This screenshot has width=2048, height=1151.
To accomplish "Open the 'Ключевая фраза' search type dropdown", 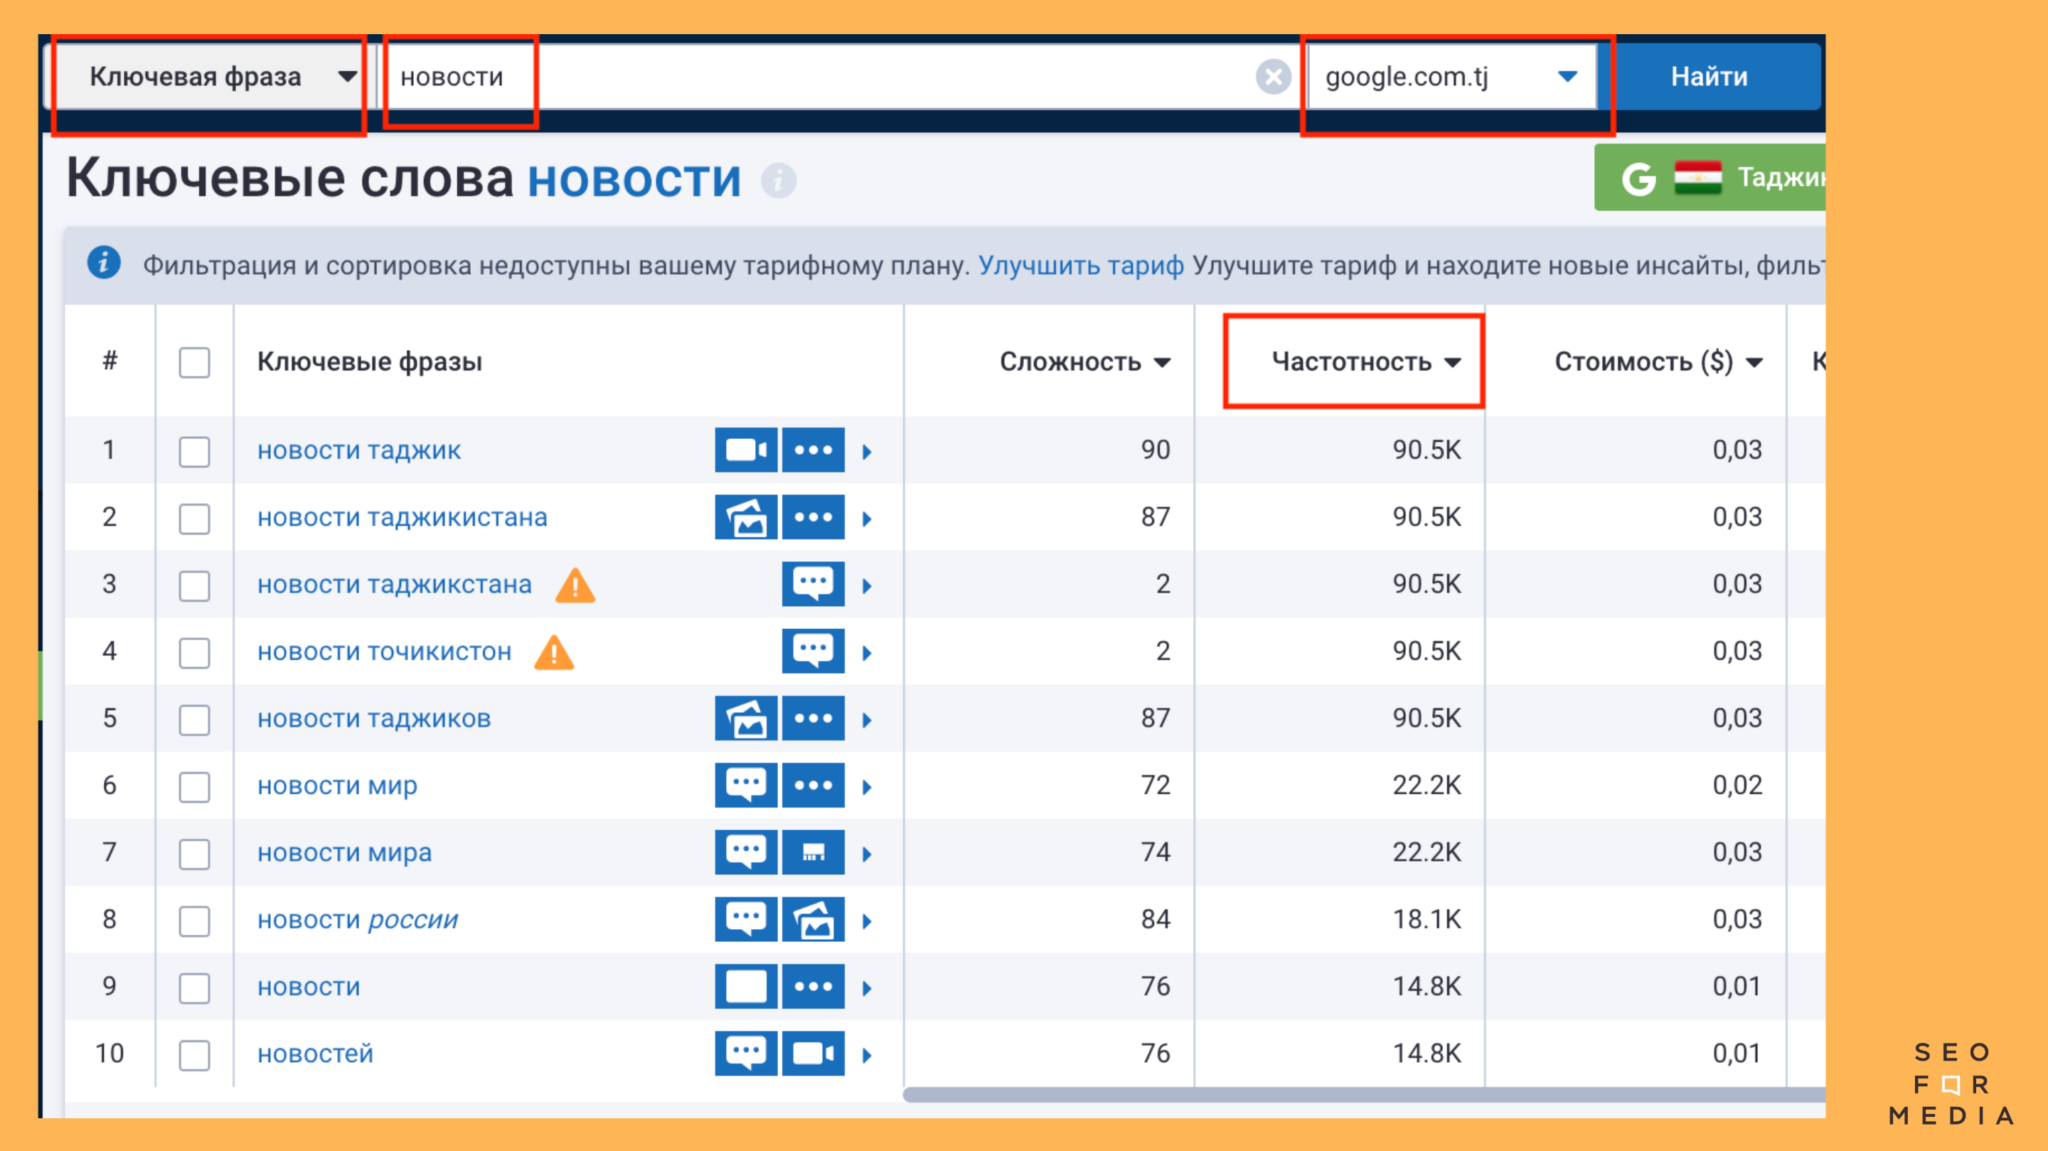I will [210, 77].
